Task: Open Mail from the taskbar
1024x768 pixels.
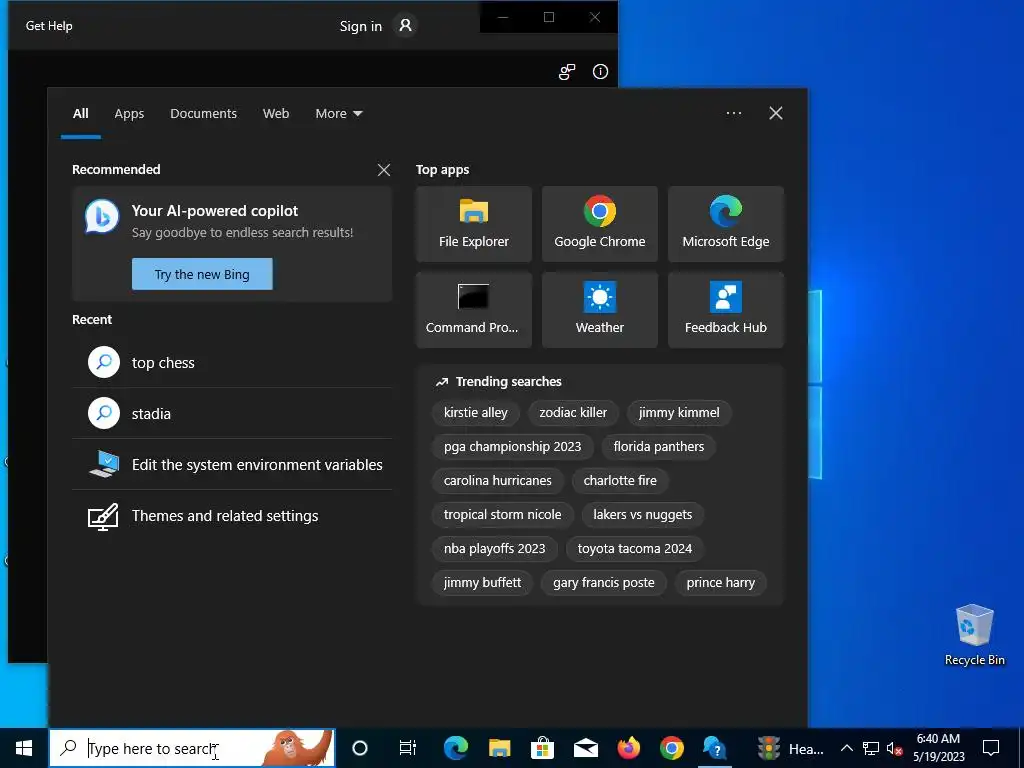Action: pyautogui.click(x=586, y=748)
